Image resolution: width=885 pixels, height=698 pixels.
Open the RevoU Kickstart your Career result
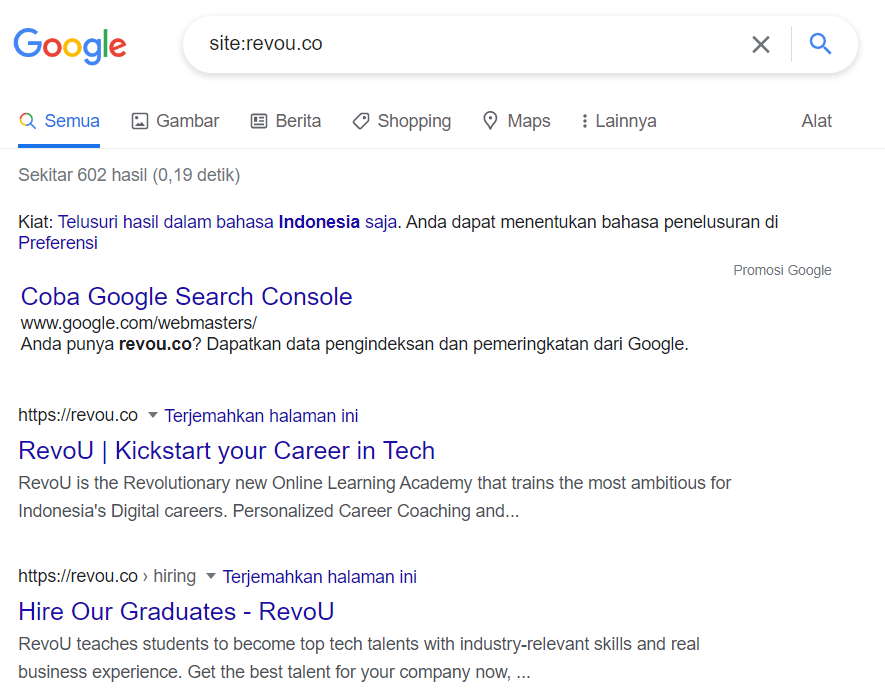click(x=226, y=450)
